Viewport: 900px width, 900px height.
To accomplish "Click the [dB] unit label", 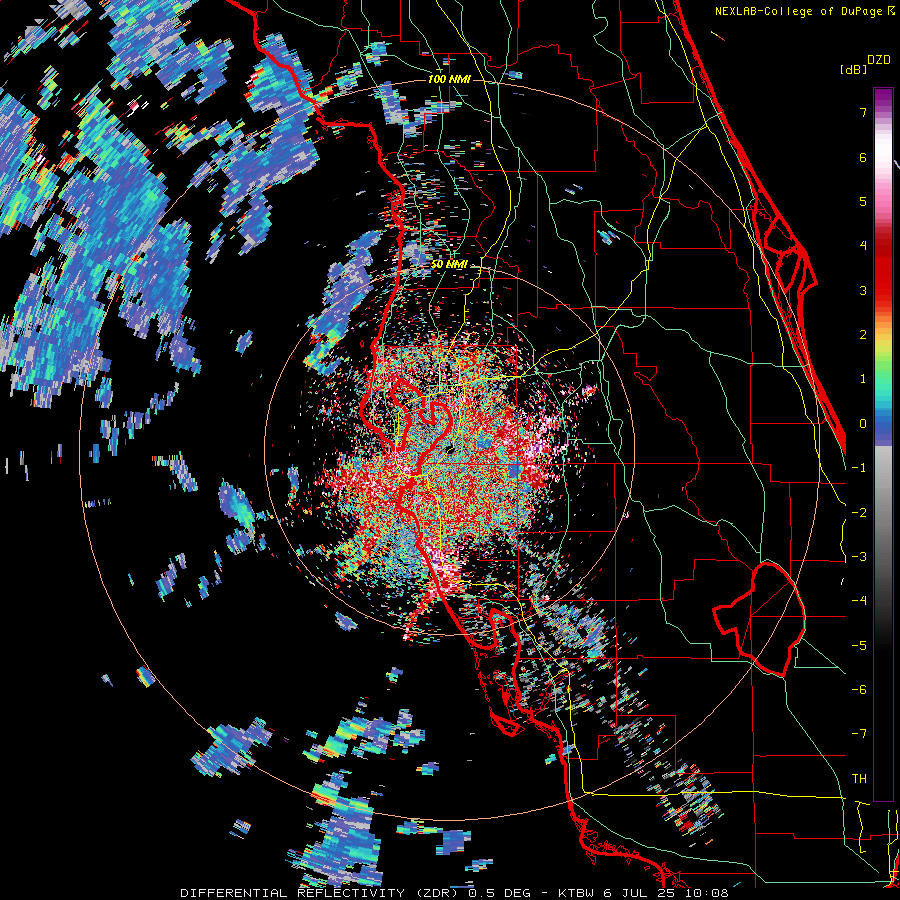I will click(854, 69).
